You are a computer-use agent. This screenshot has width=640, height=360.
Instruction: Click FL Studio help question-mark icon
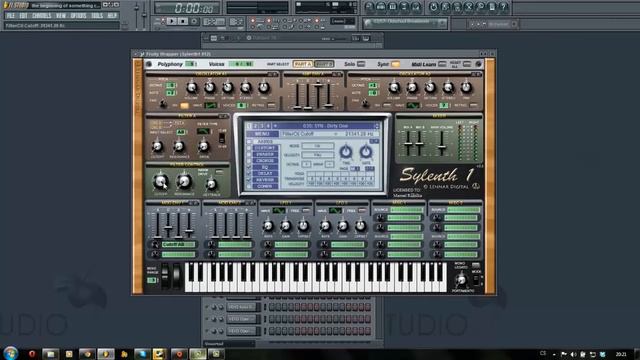504,7
